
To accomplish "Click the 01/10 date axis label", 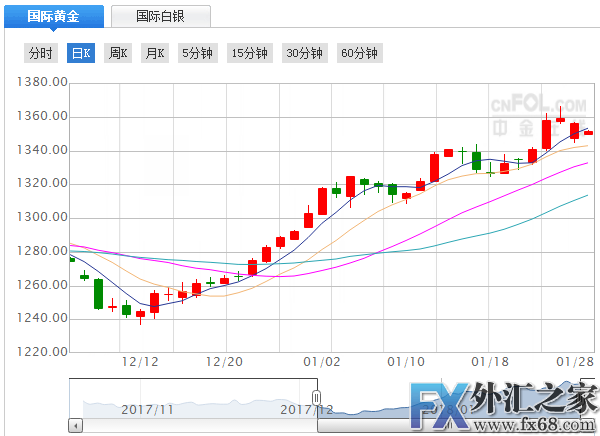I will (x=406, y=362).
